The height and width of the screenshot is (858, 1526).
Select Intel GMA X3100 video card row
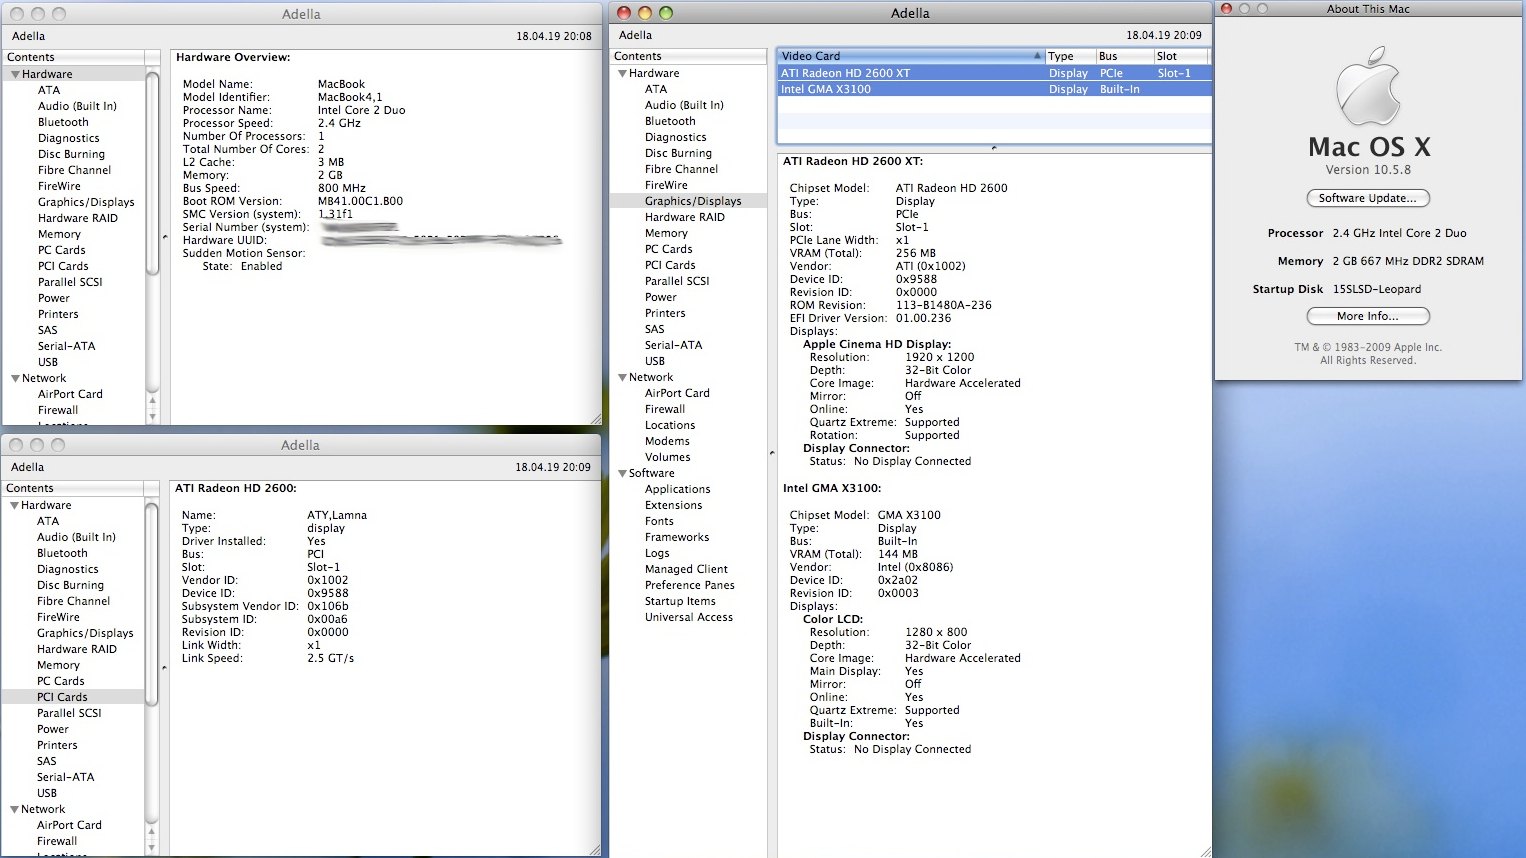(x=994, y=89)
